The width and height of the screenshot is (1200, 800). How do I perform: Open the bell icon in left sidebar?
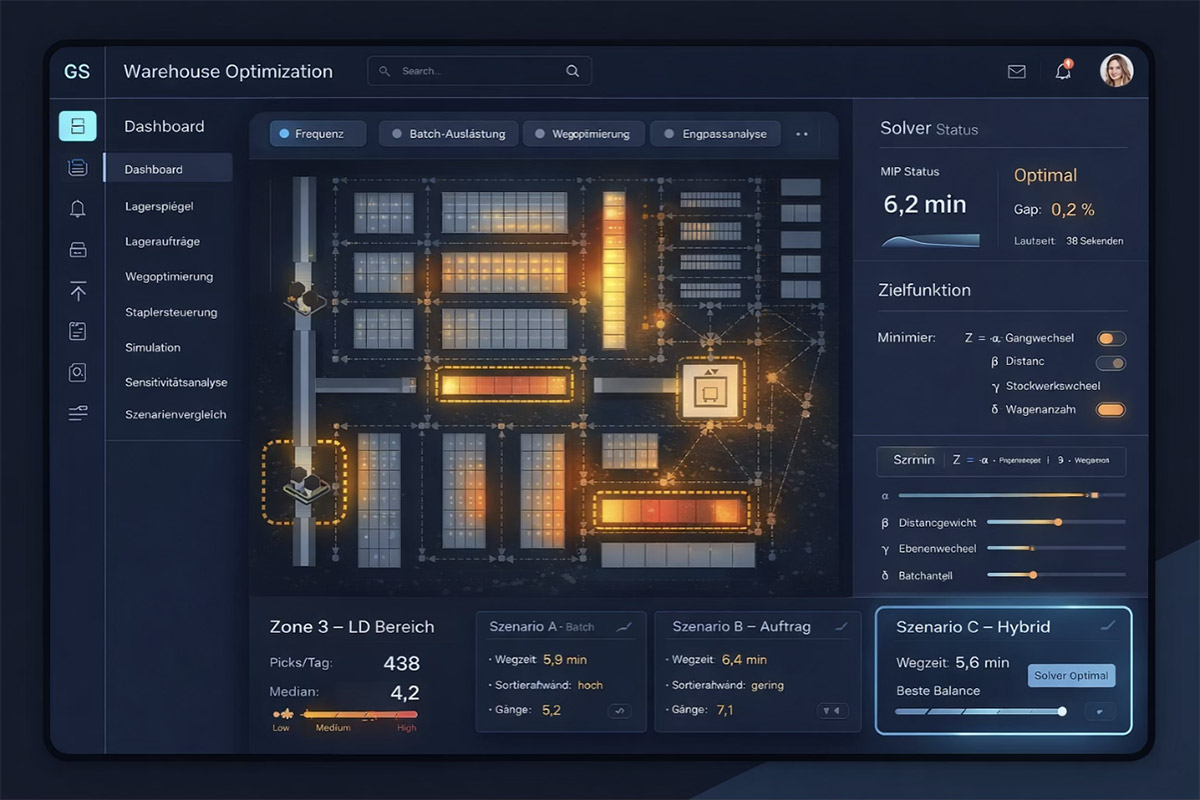(x=77, y=208)
